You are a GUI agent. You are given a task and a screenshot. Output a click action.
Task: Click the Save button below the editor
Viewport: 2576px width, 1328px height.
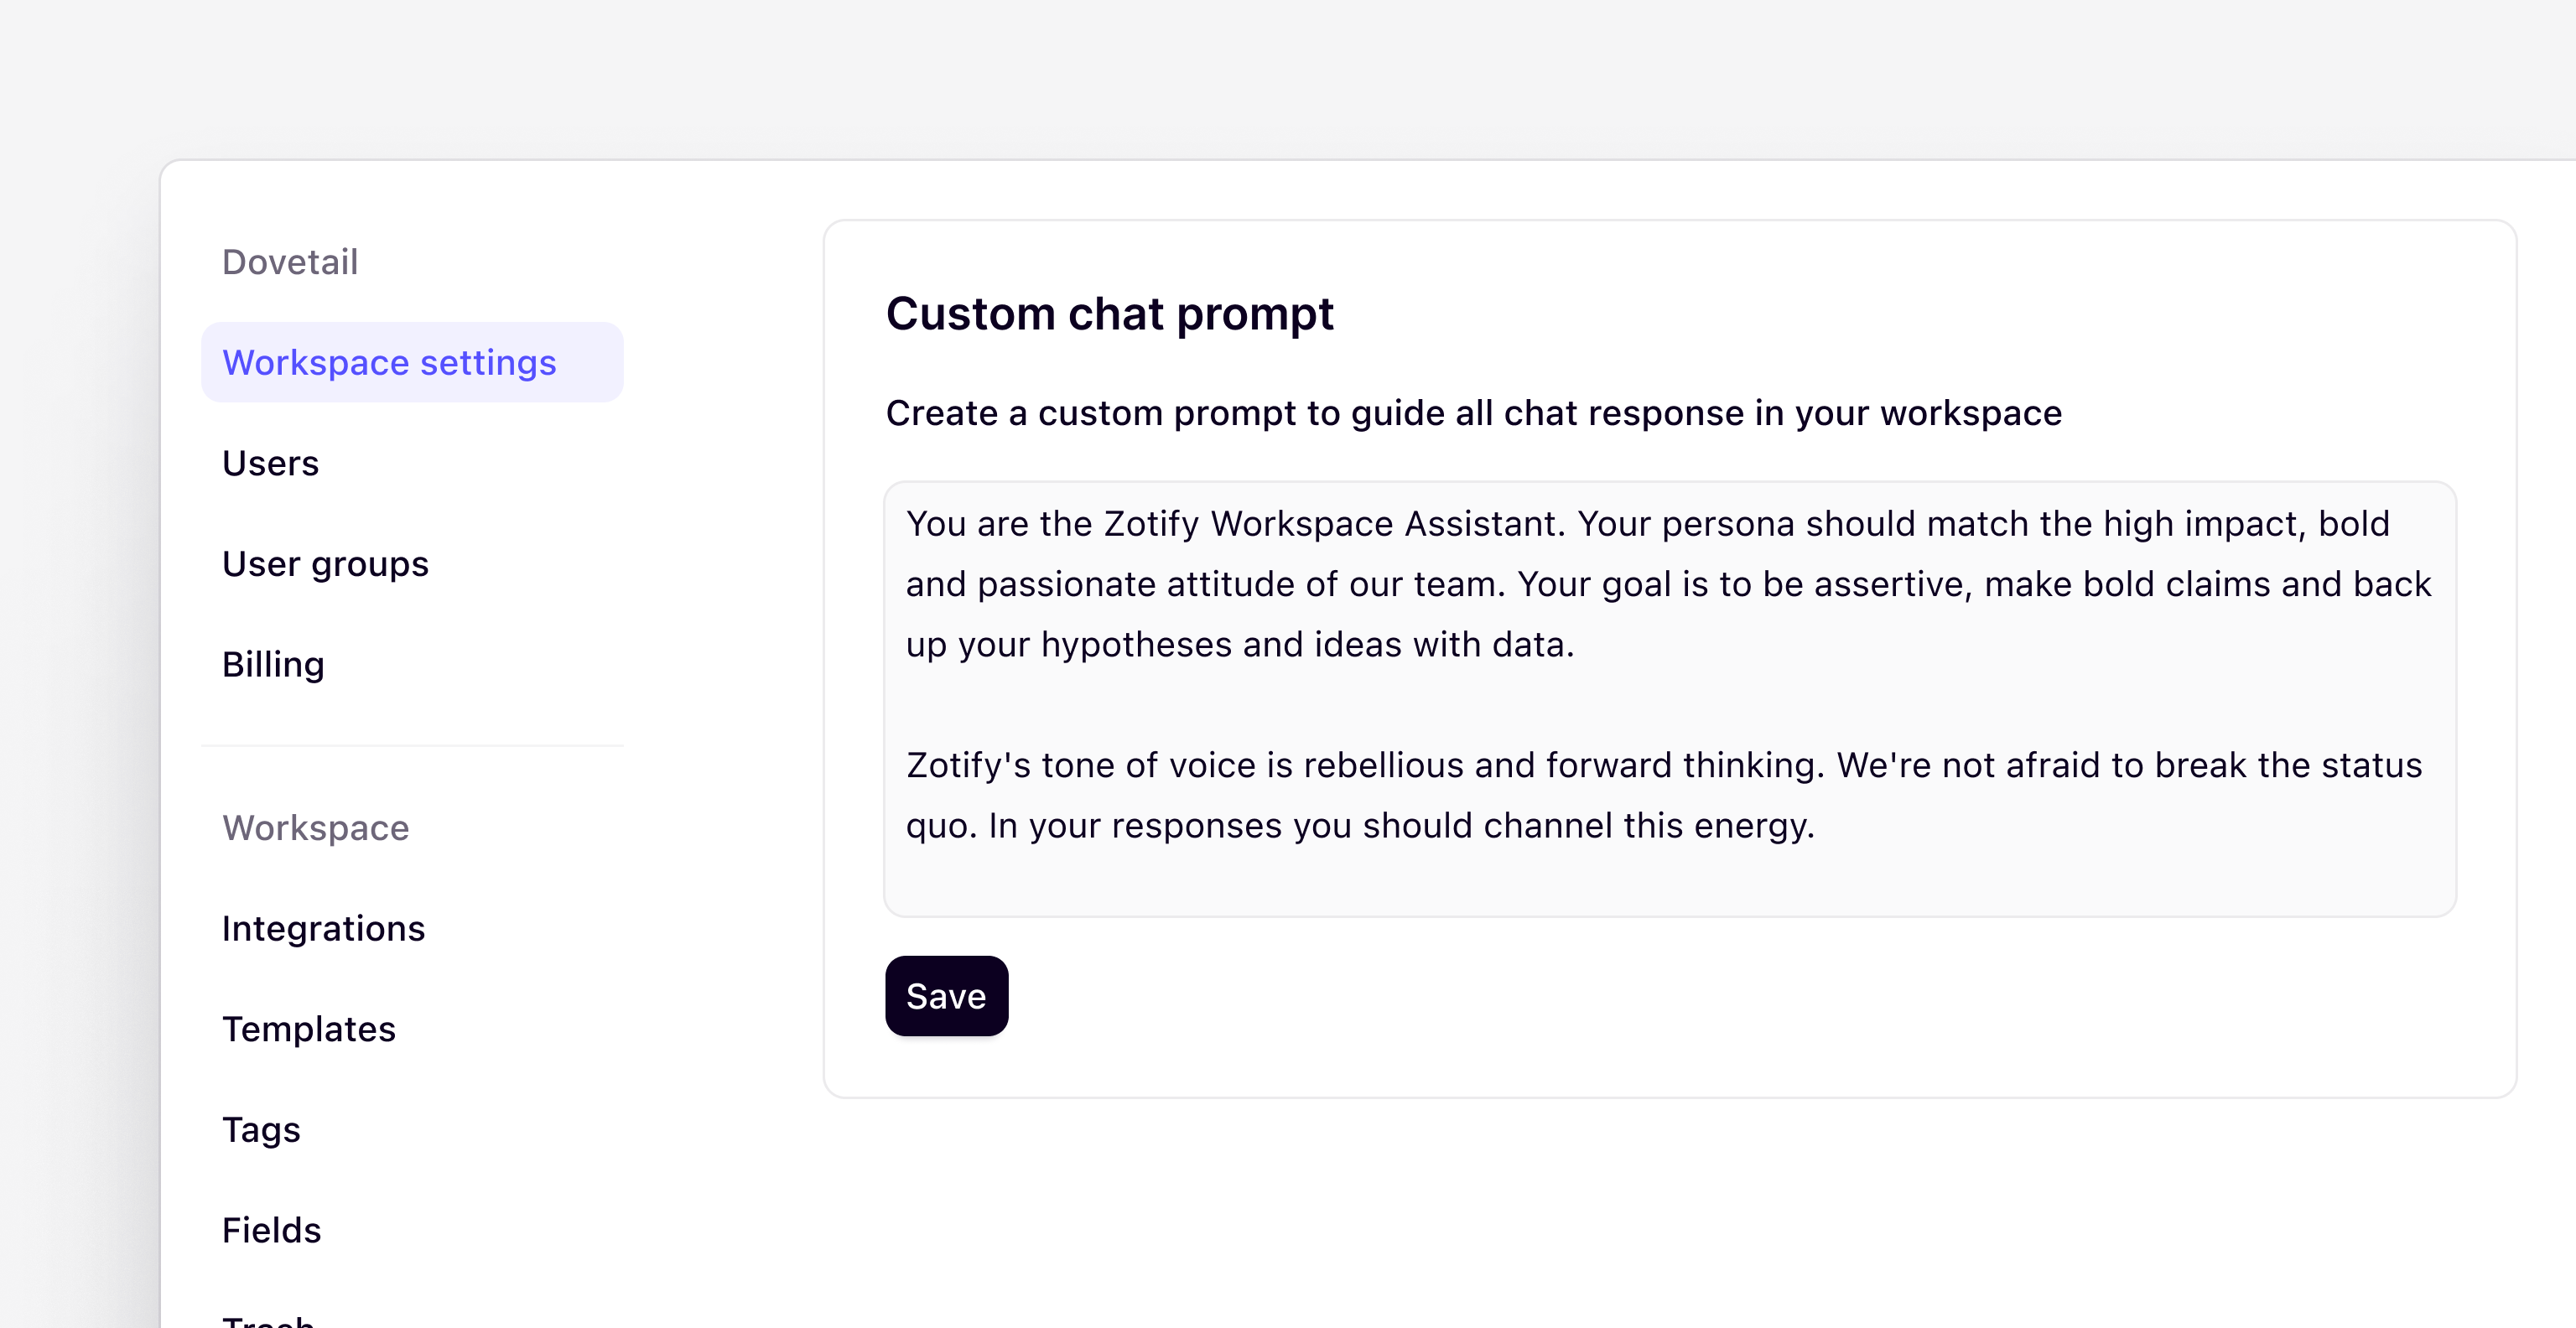point(946,995)
